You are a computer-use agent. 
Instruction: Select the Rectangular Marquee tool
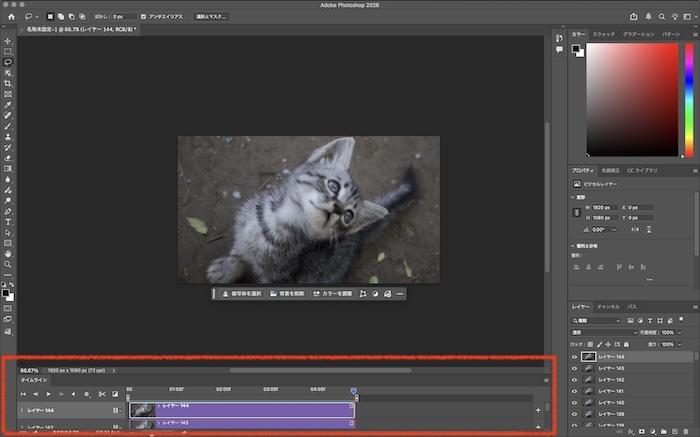point(8,51)
